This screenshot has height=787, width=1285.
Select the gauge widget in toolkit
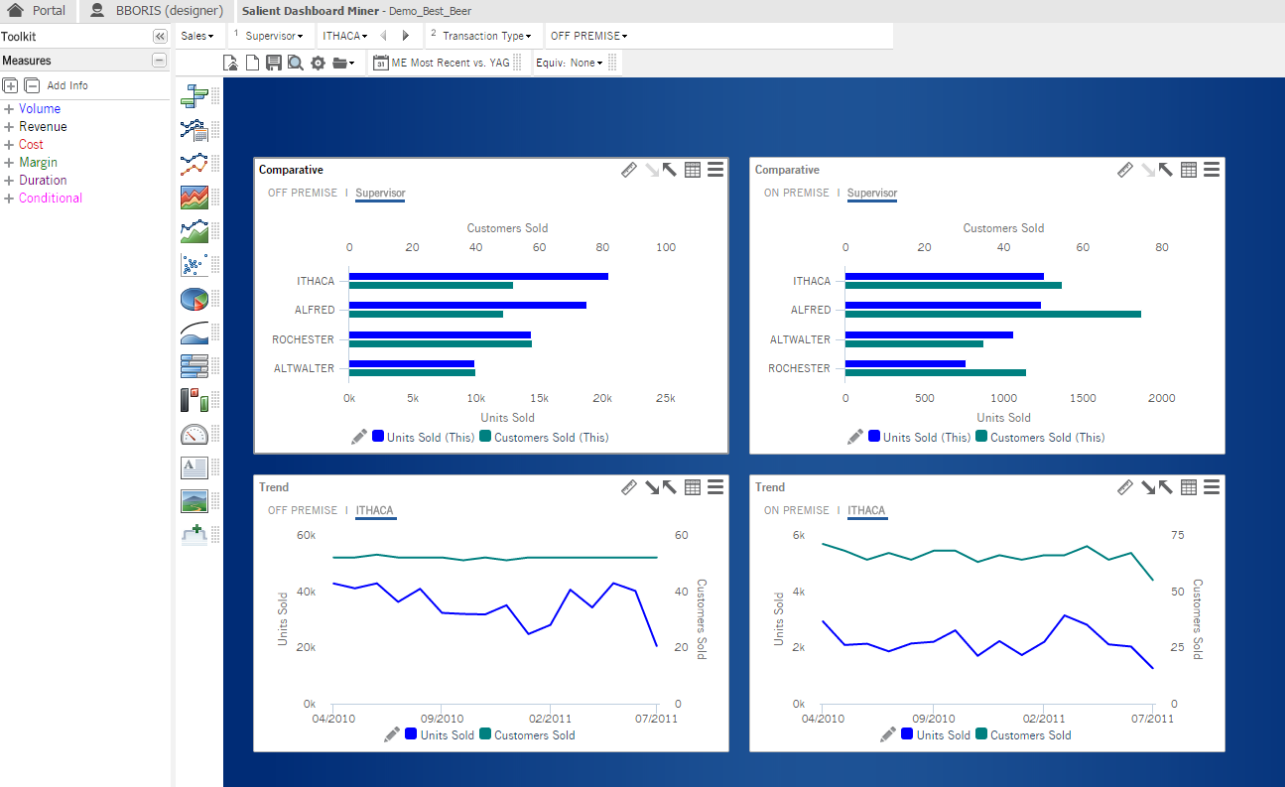point(194,434)
